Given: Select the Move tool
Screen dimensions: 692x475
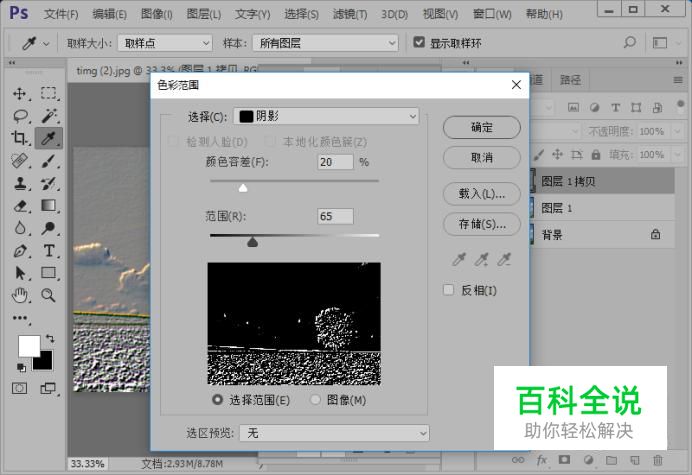Looking at the screenshot, I should [x=20, y=94].
